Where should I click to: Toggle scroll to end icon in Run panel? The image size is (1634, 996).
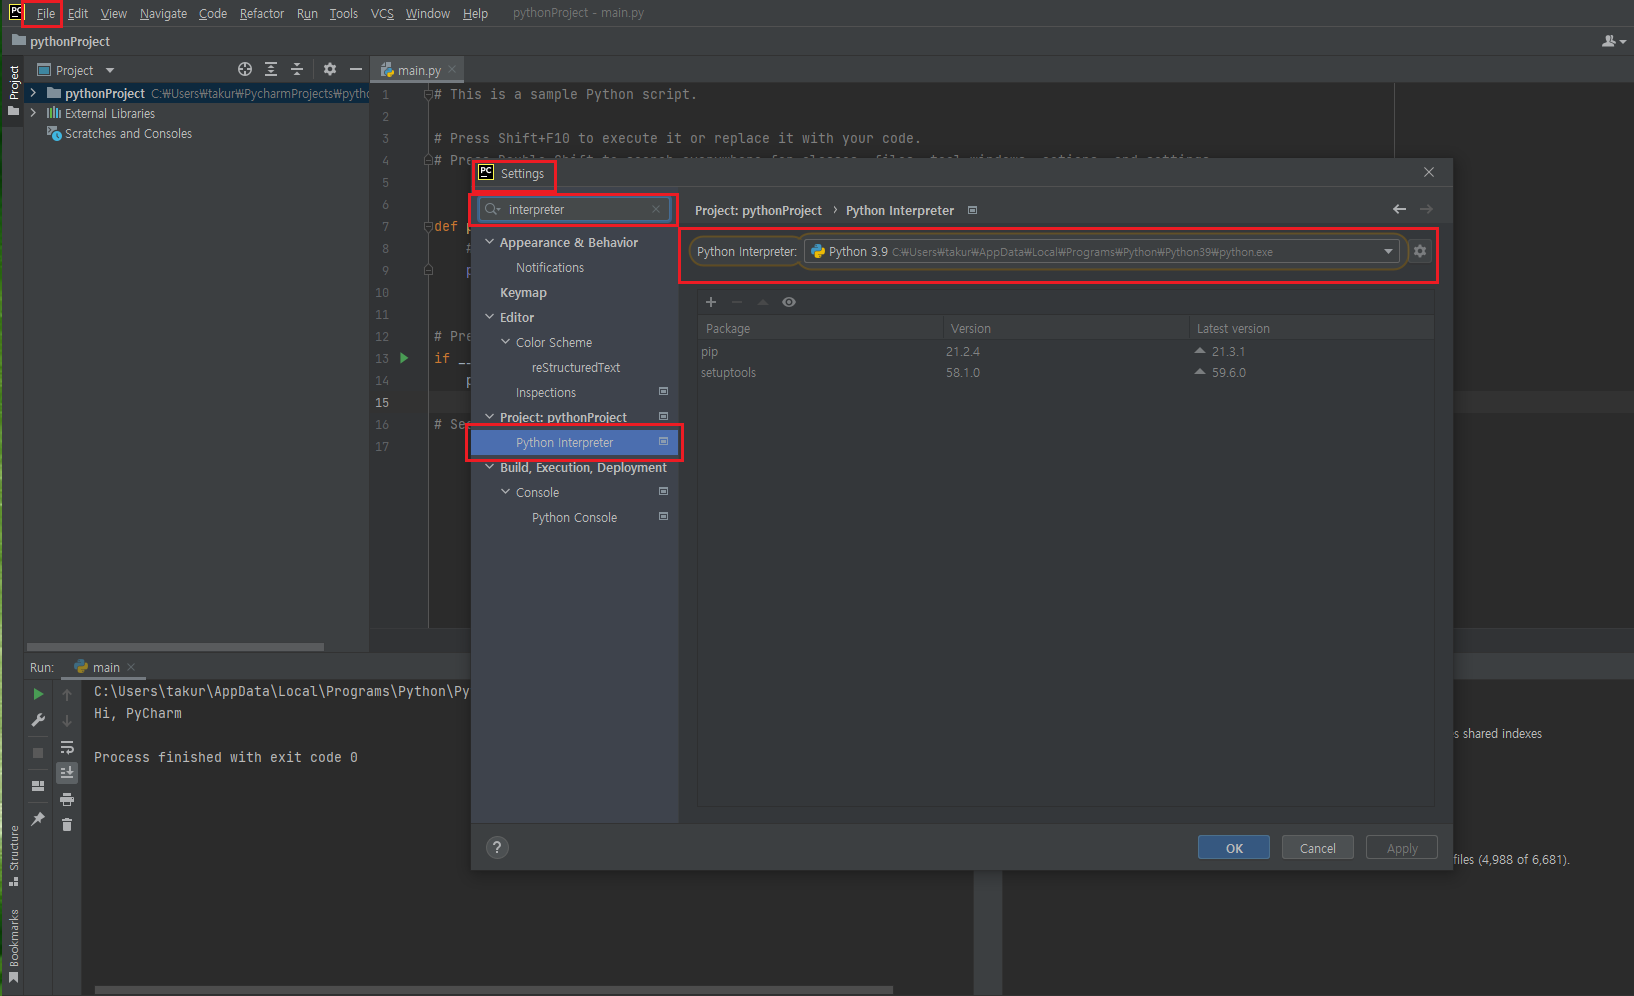pos(67,772)
